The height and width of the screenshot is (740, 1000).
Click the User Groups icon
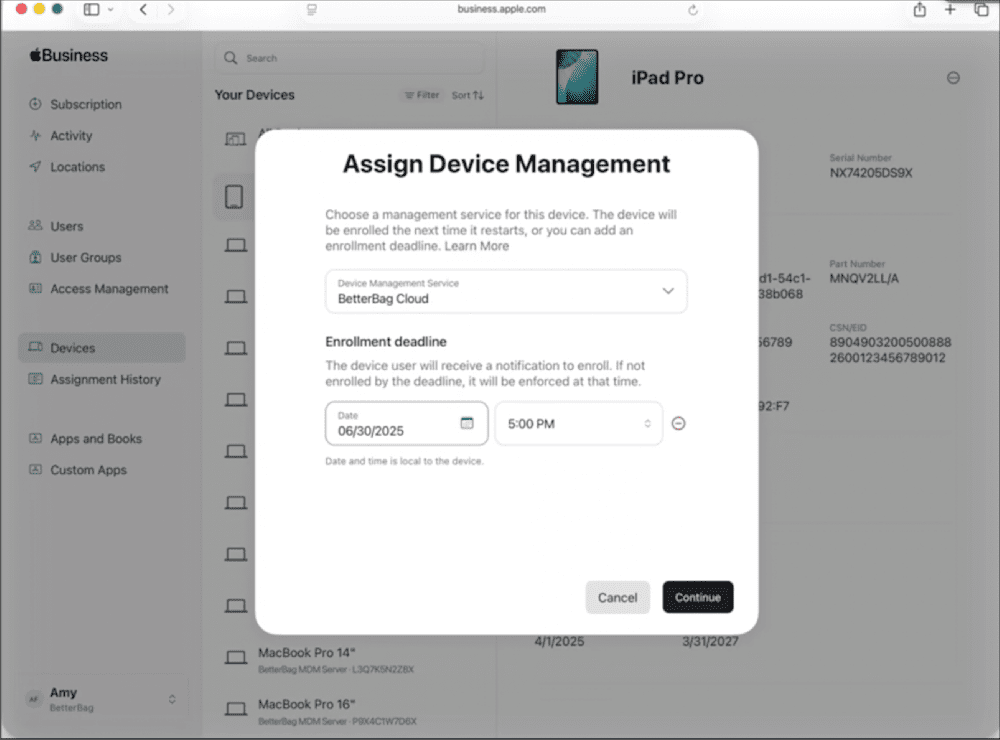coord(35,257)
